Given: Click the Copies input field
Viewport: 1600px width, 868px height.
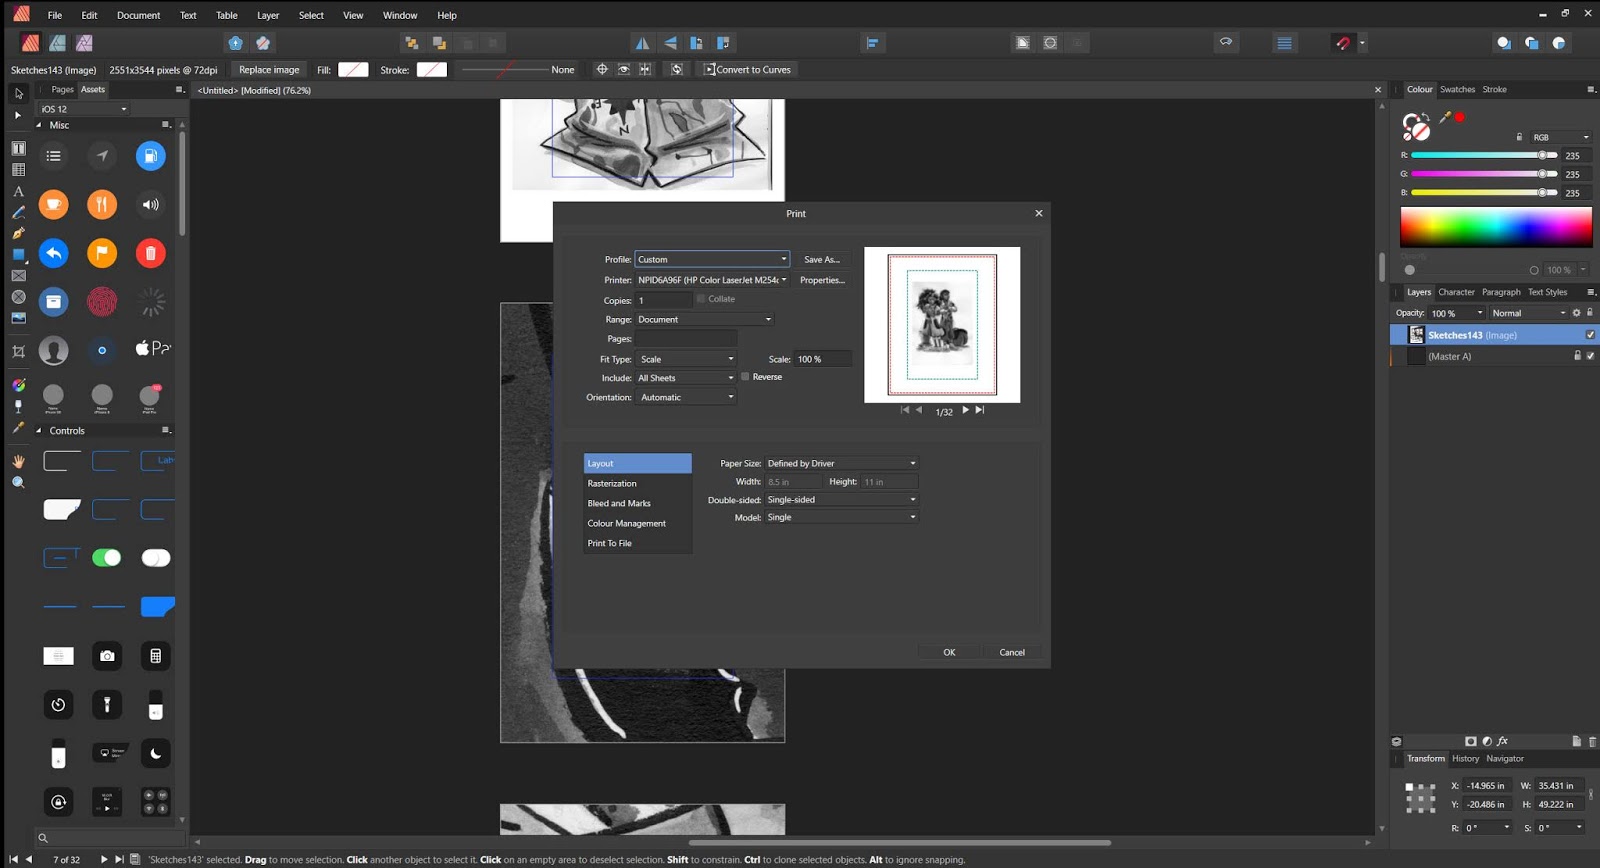Looking at the screenshot, I should click(x=663, y=300).
